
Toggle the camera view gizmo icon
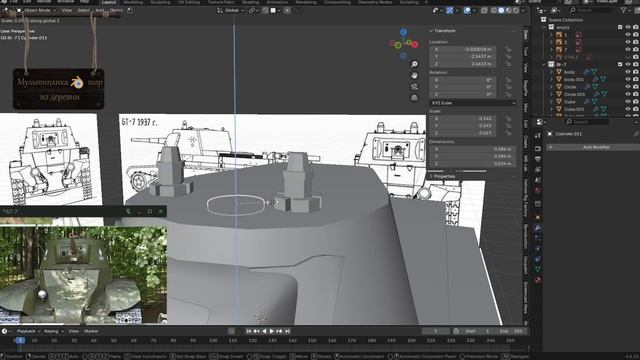click(414, 87)
